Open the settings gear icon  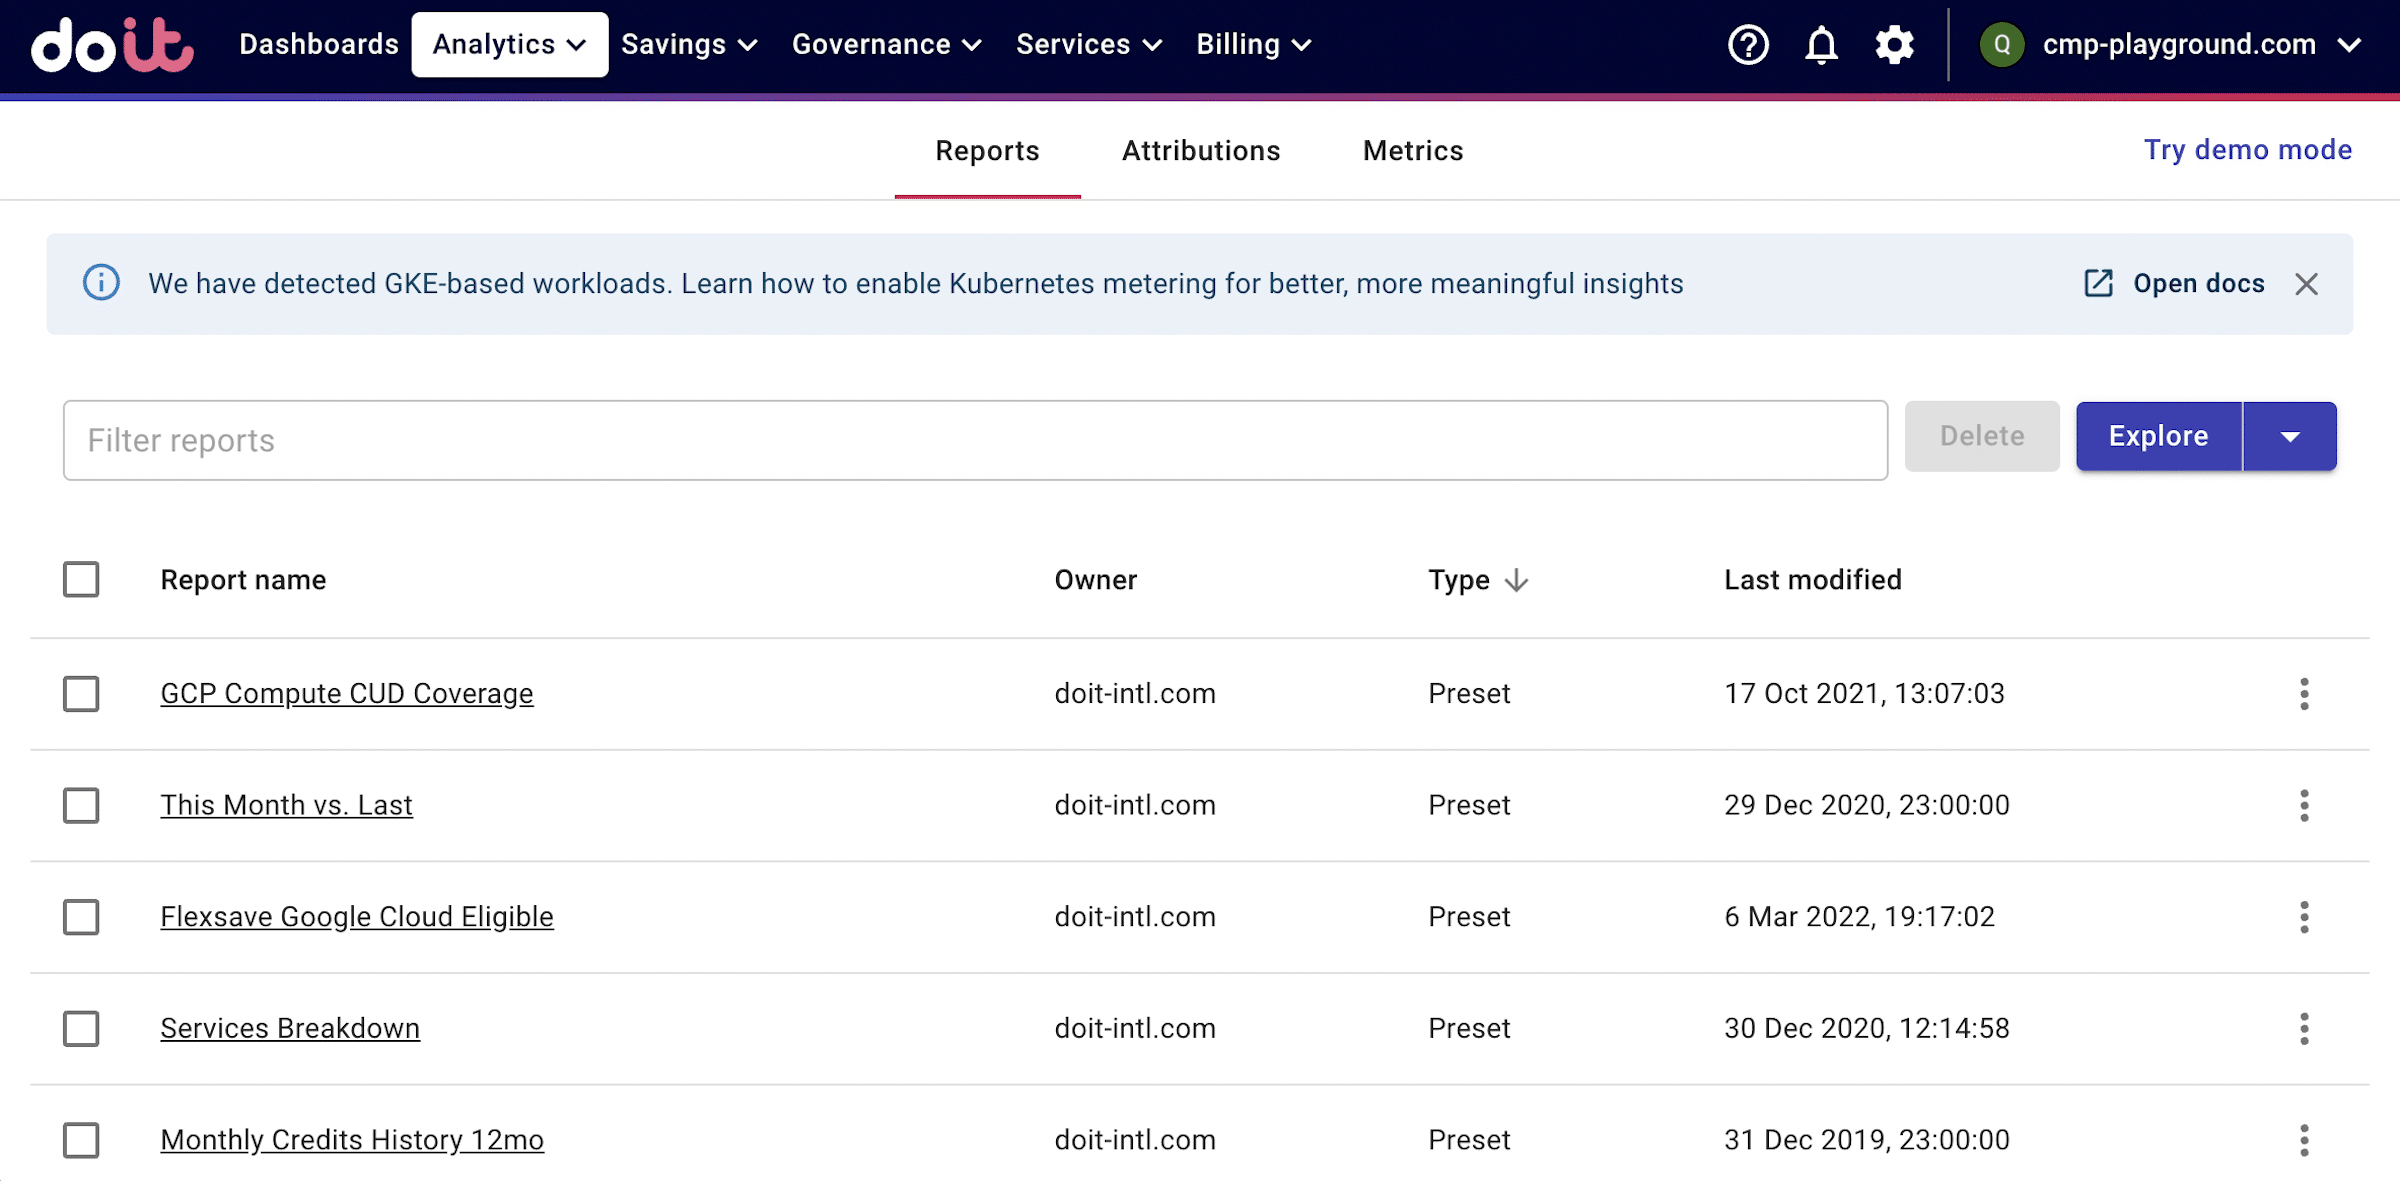pyautogui.click(x=1894, y=45)
